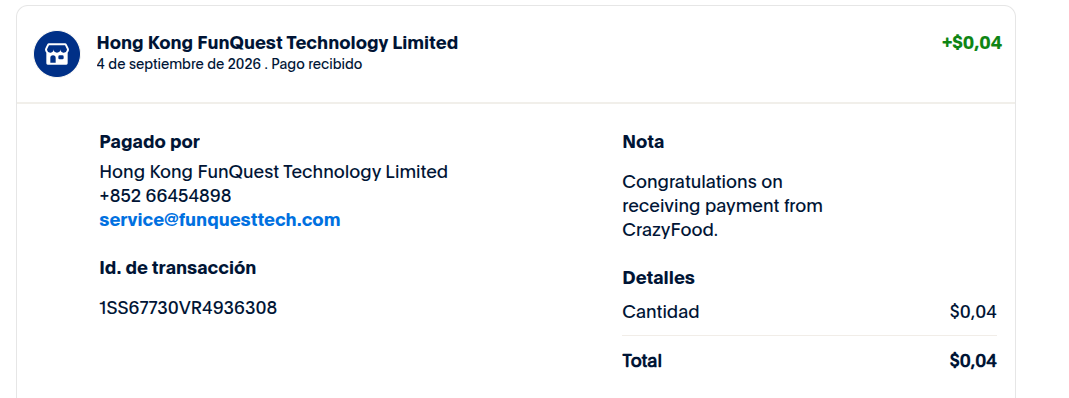
Task: Click the divider line above Total
Action: coord(809,335)
